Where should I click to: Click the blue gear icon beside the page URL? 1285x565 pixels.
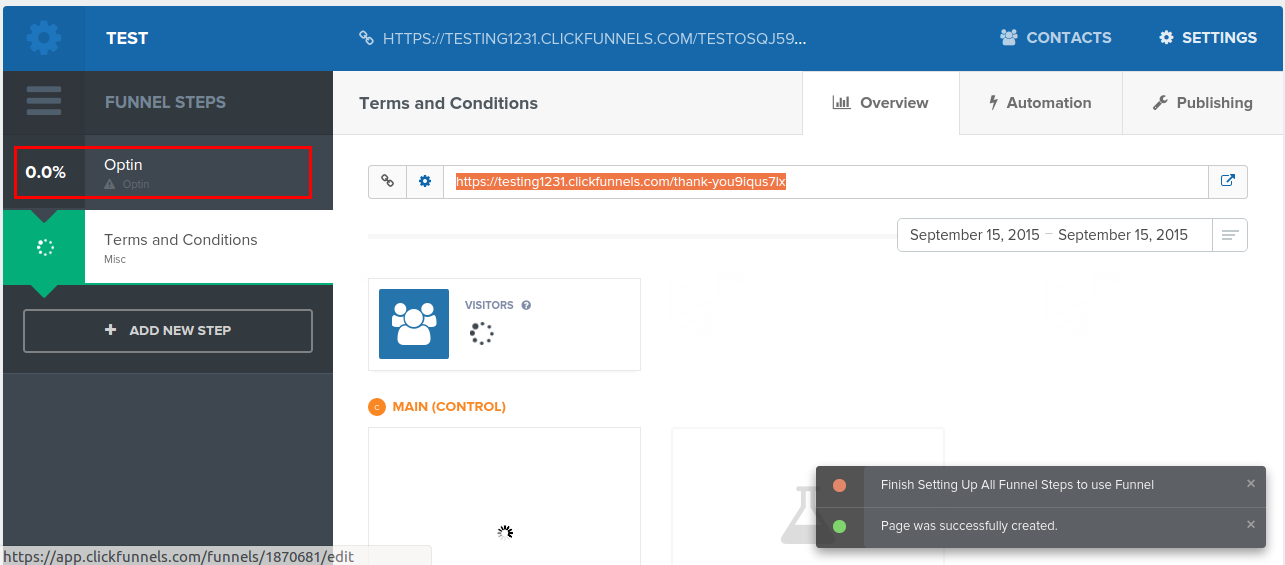pos(424,182)
